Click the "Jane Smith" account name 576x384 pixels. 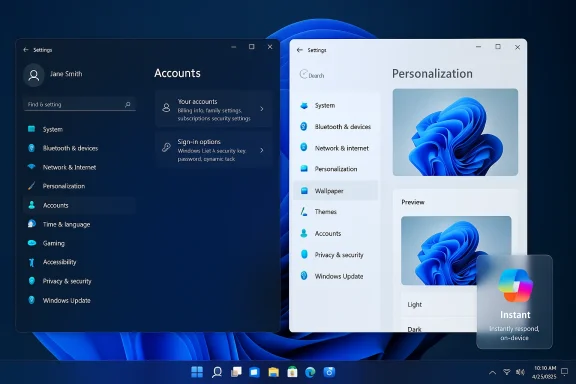click(x=66, y=73)
